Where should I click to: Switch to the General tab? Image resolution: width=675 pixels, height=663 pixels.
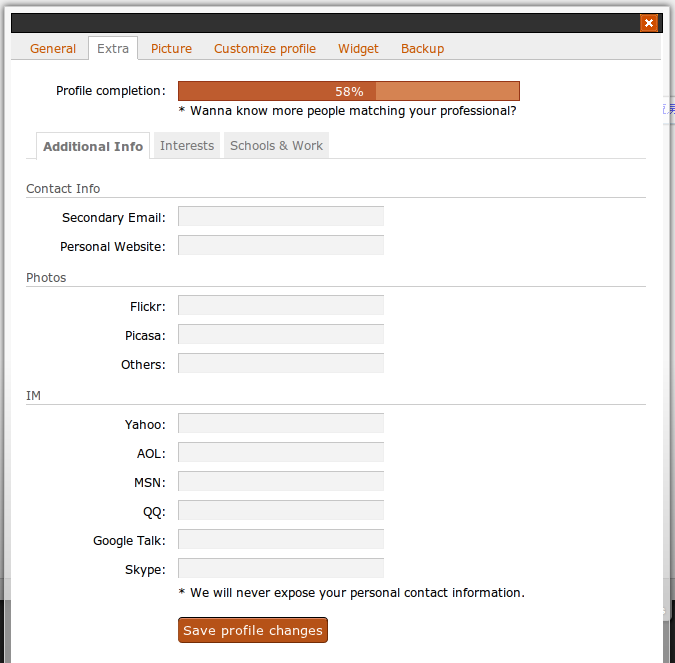(x=53, y=49)
